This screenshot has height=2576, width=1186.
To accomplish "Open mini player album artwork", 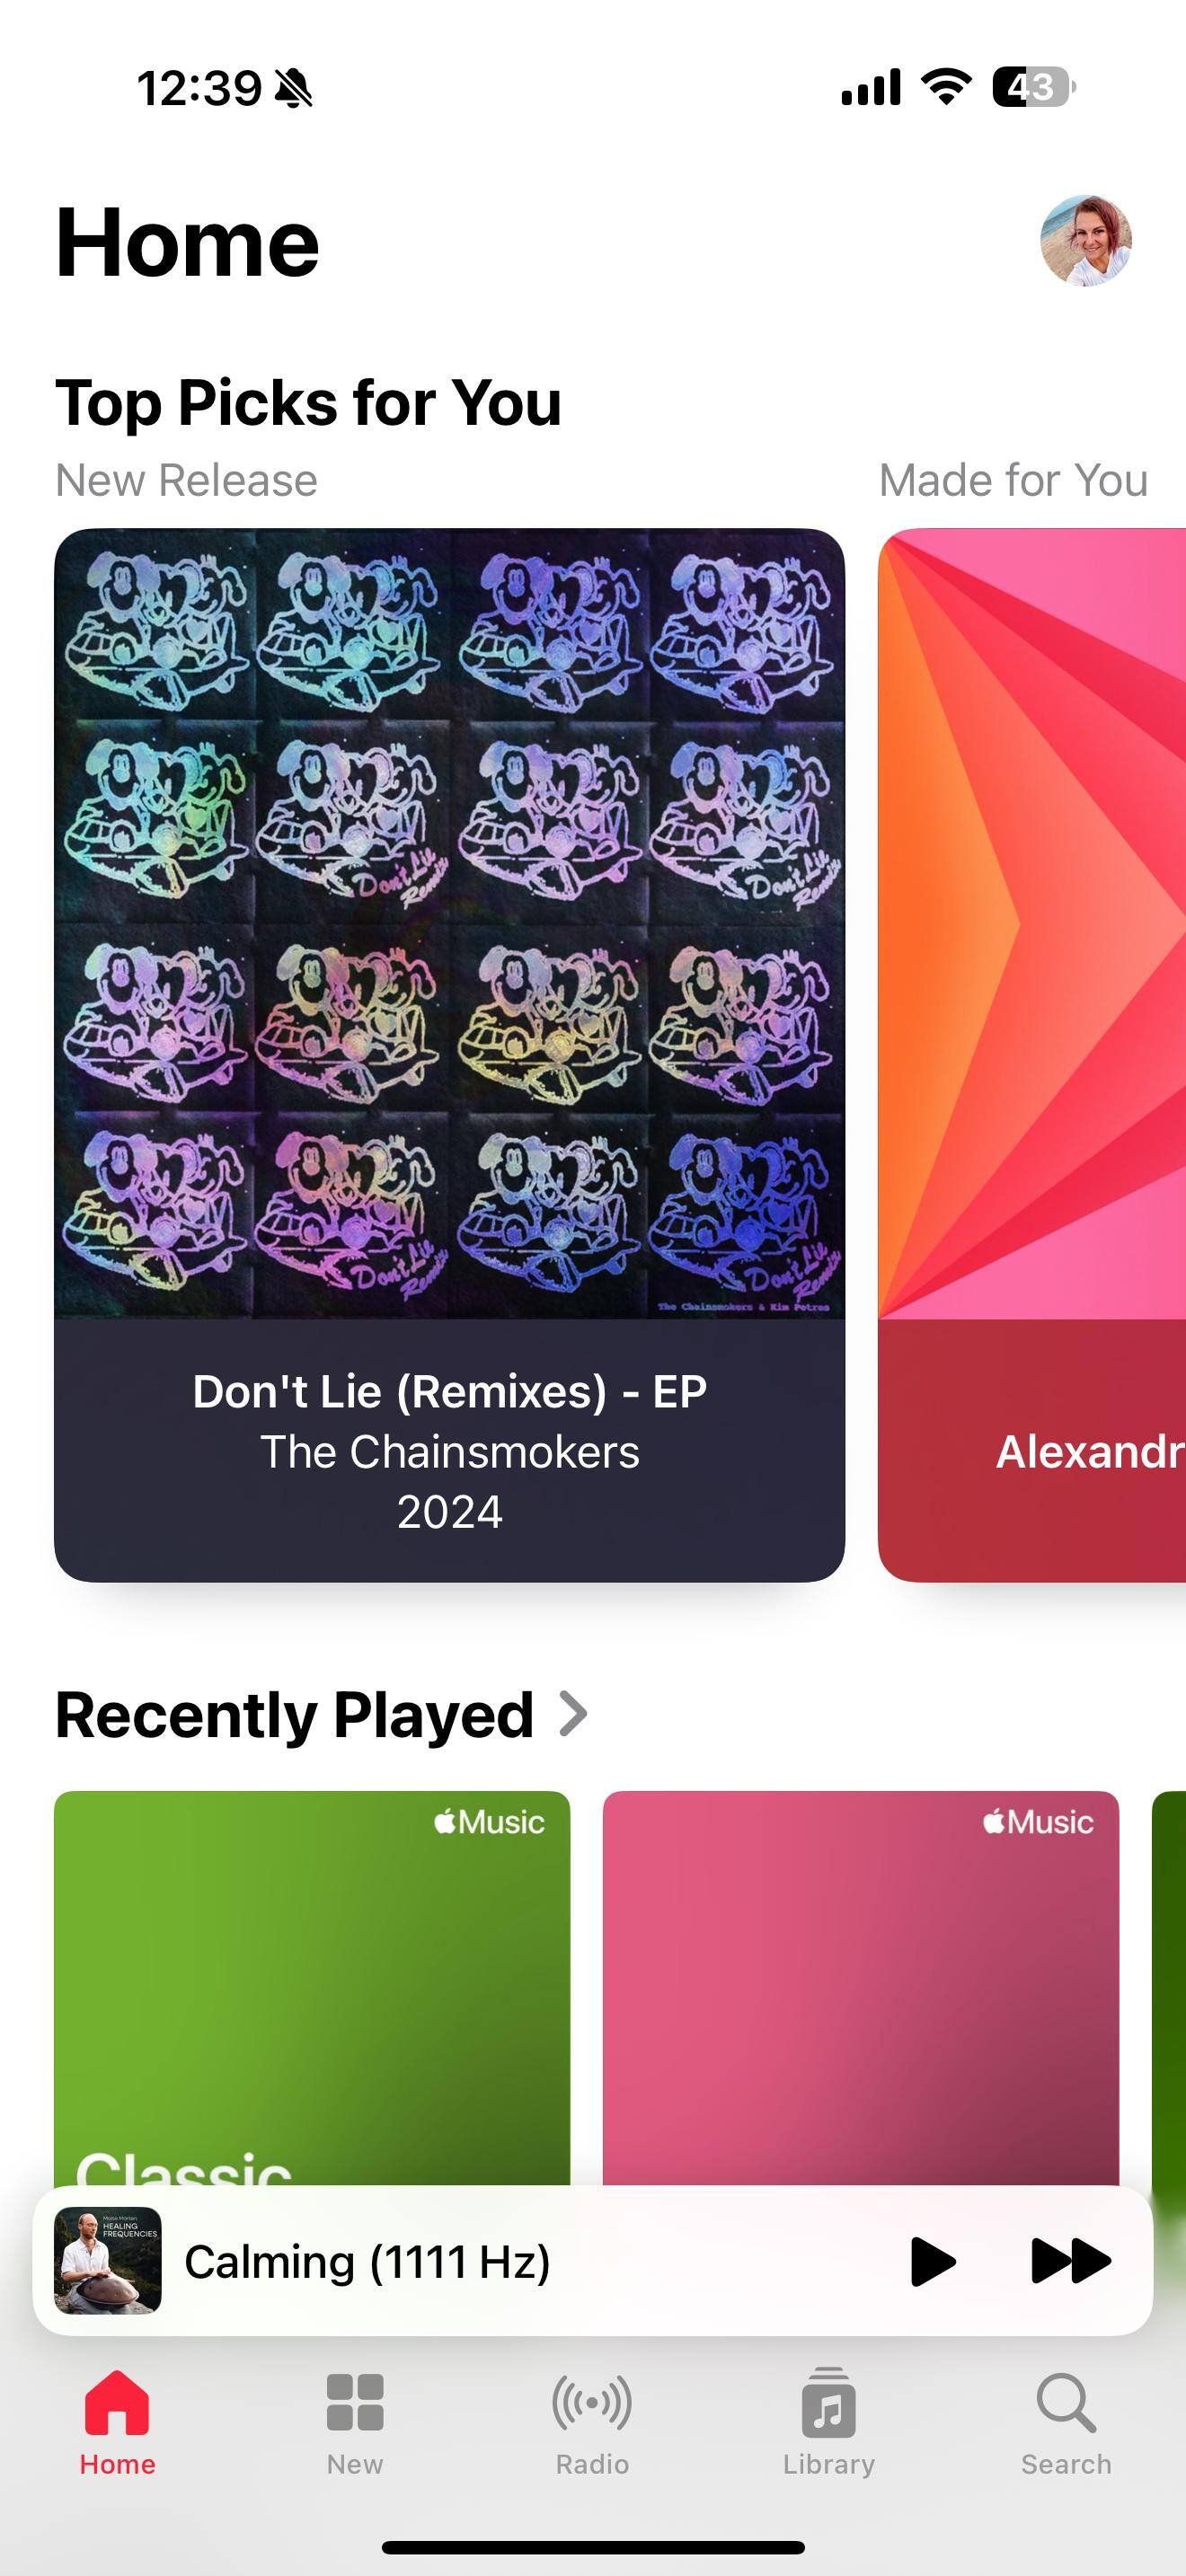I will 108,2260.
